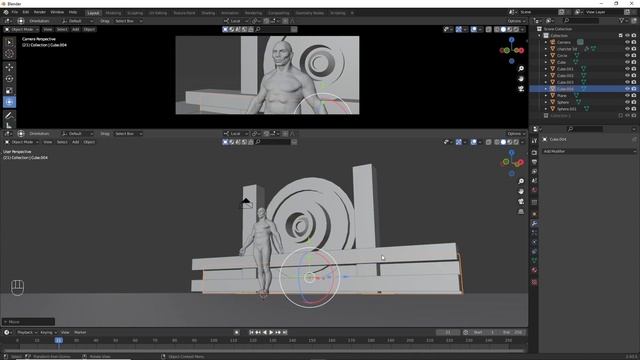This screenshot has height=360, width=640.
Task: Switch to the Shading workspace tab
Action: coord(208,13)
